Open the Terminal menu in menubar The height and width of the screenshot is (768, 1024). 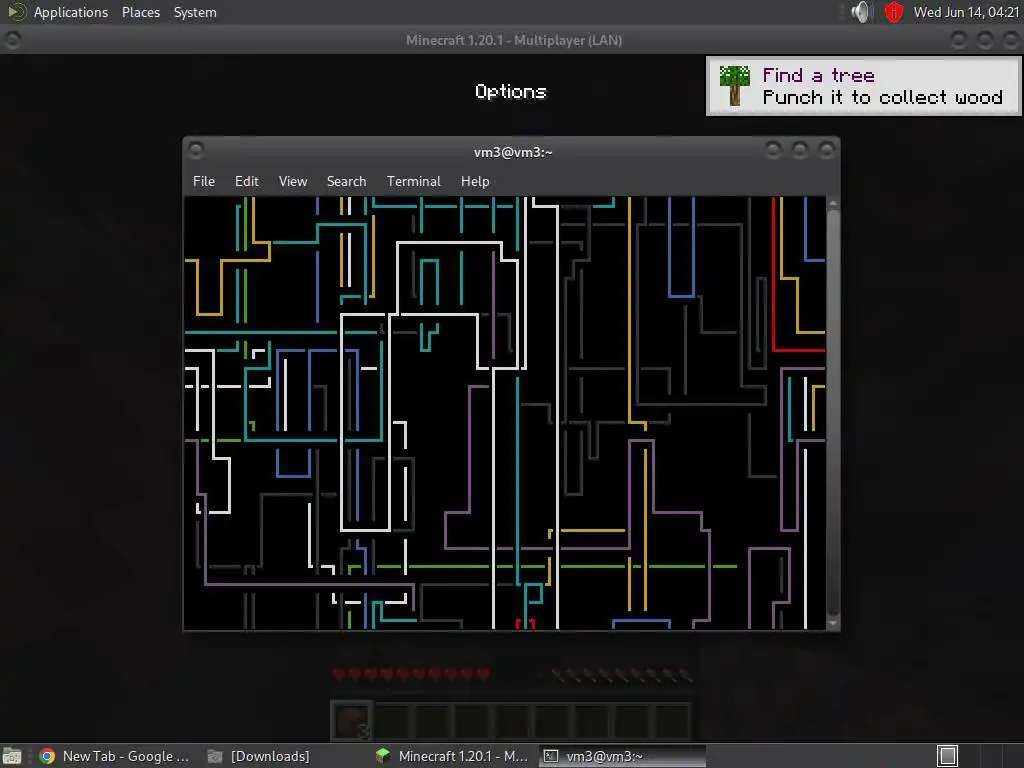click(413, 182)
